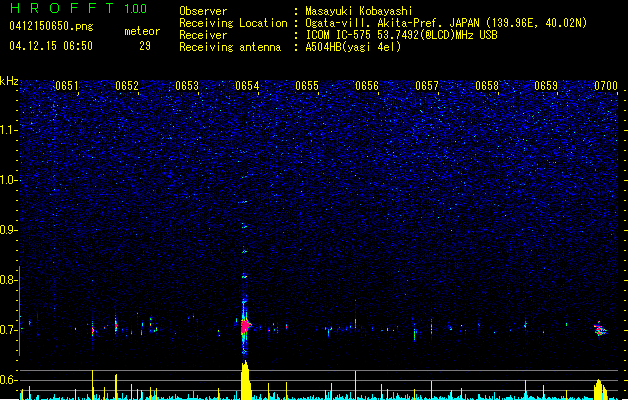Image resolution: width=629 pixels, height=400 pixels.
Task: Click the HROFFT 1.0.0 title text
Action: (78, 8)
